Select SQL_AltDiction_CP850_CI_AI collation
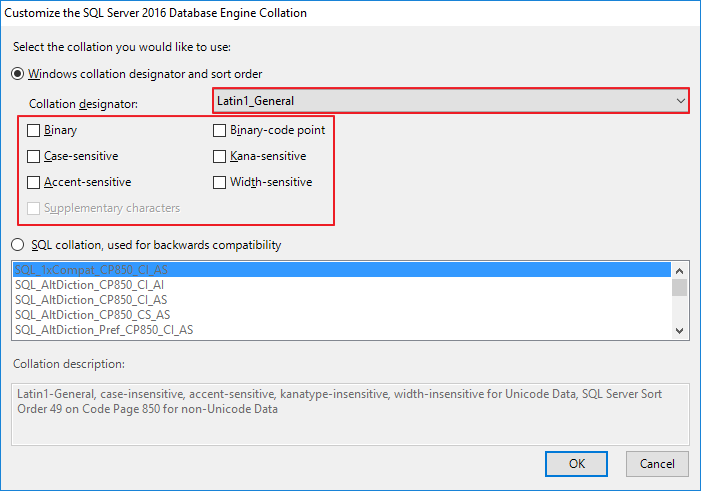Screen dimensions: 701x491 (x=342, y=285)
